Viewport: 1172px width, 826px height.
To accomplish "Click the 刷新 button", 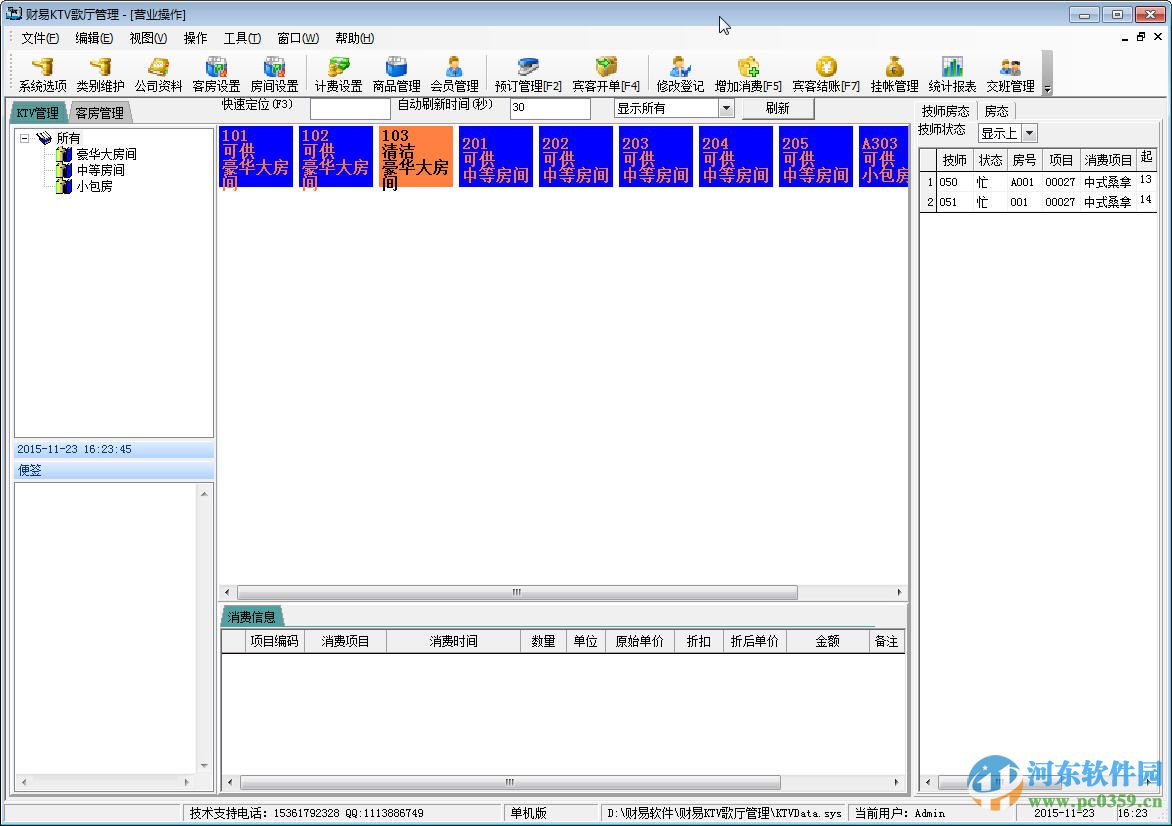I will pyautogui.click(x=777, y=108).
